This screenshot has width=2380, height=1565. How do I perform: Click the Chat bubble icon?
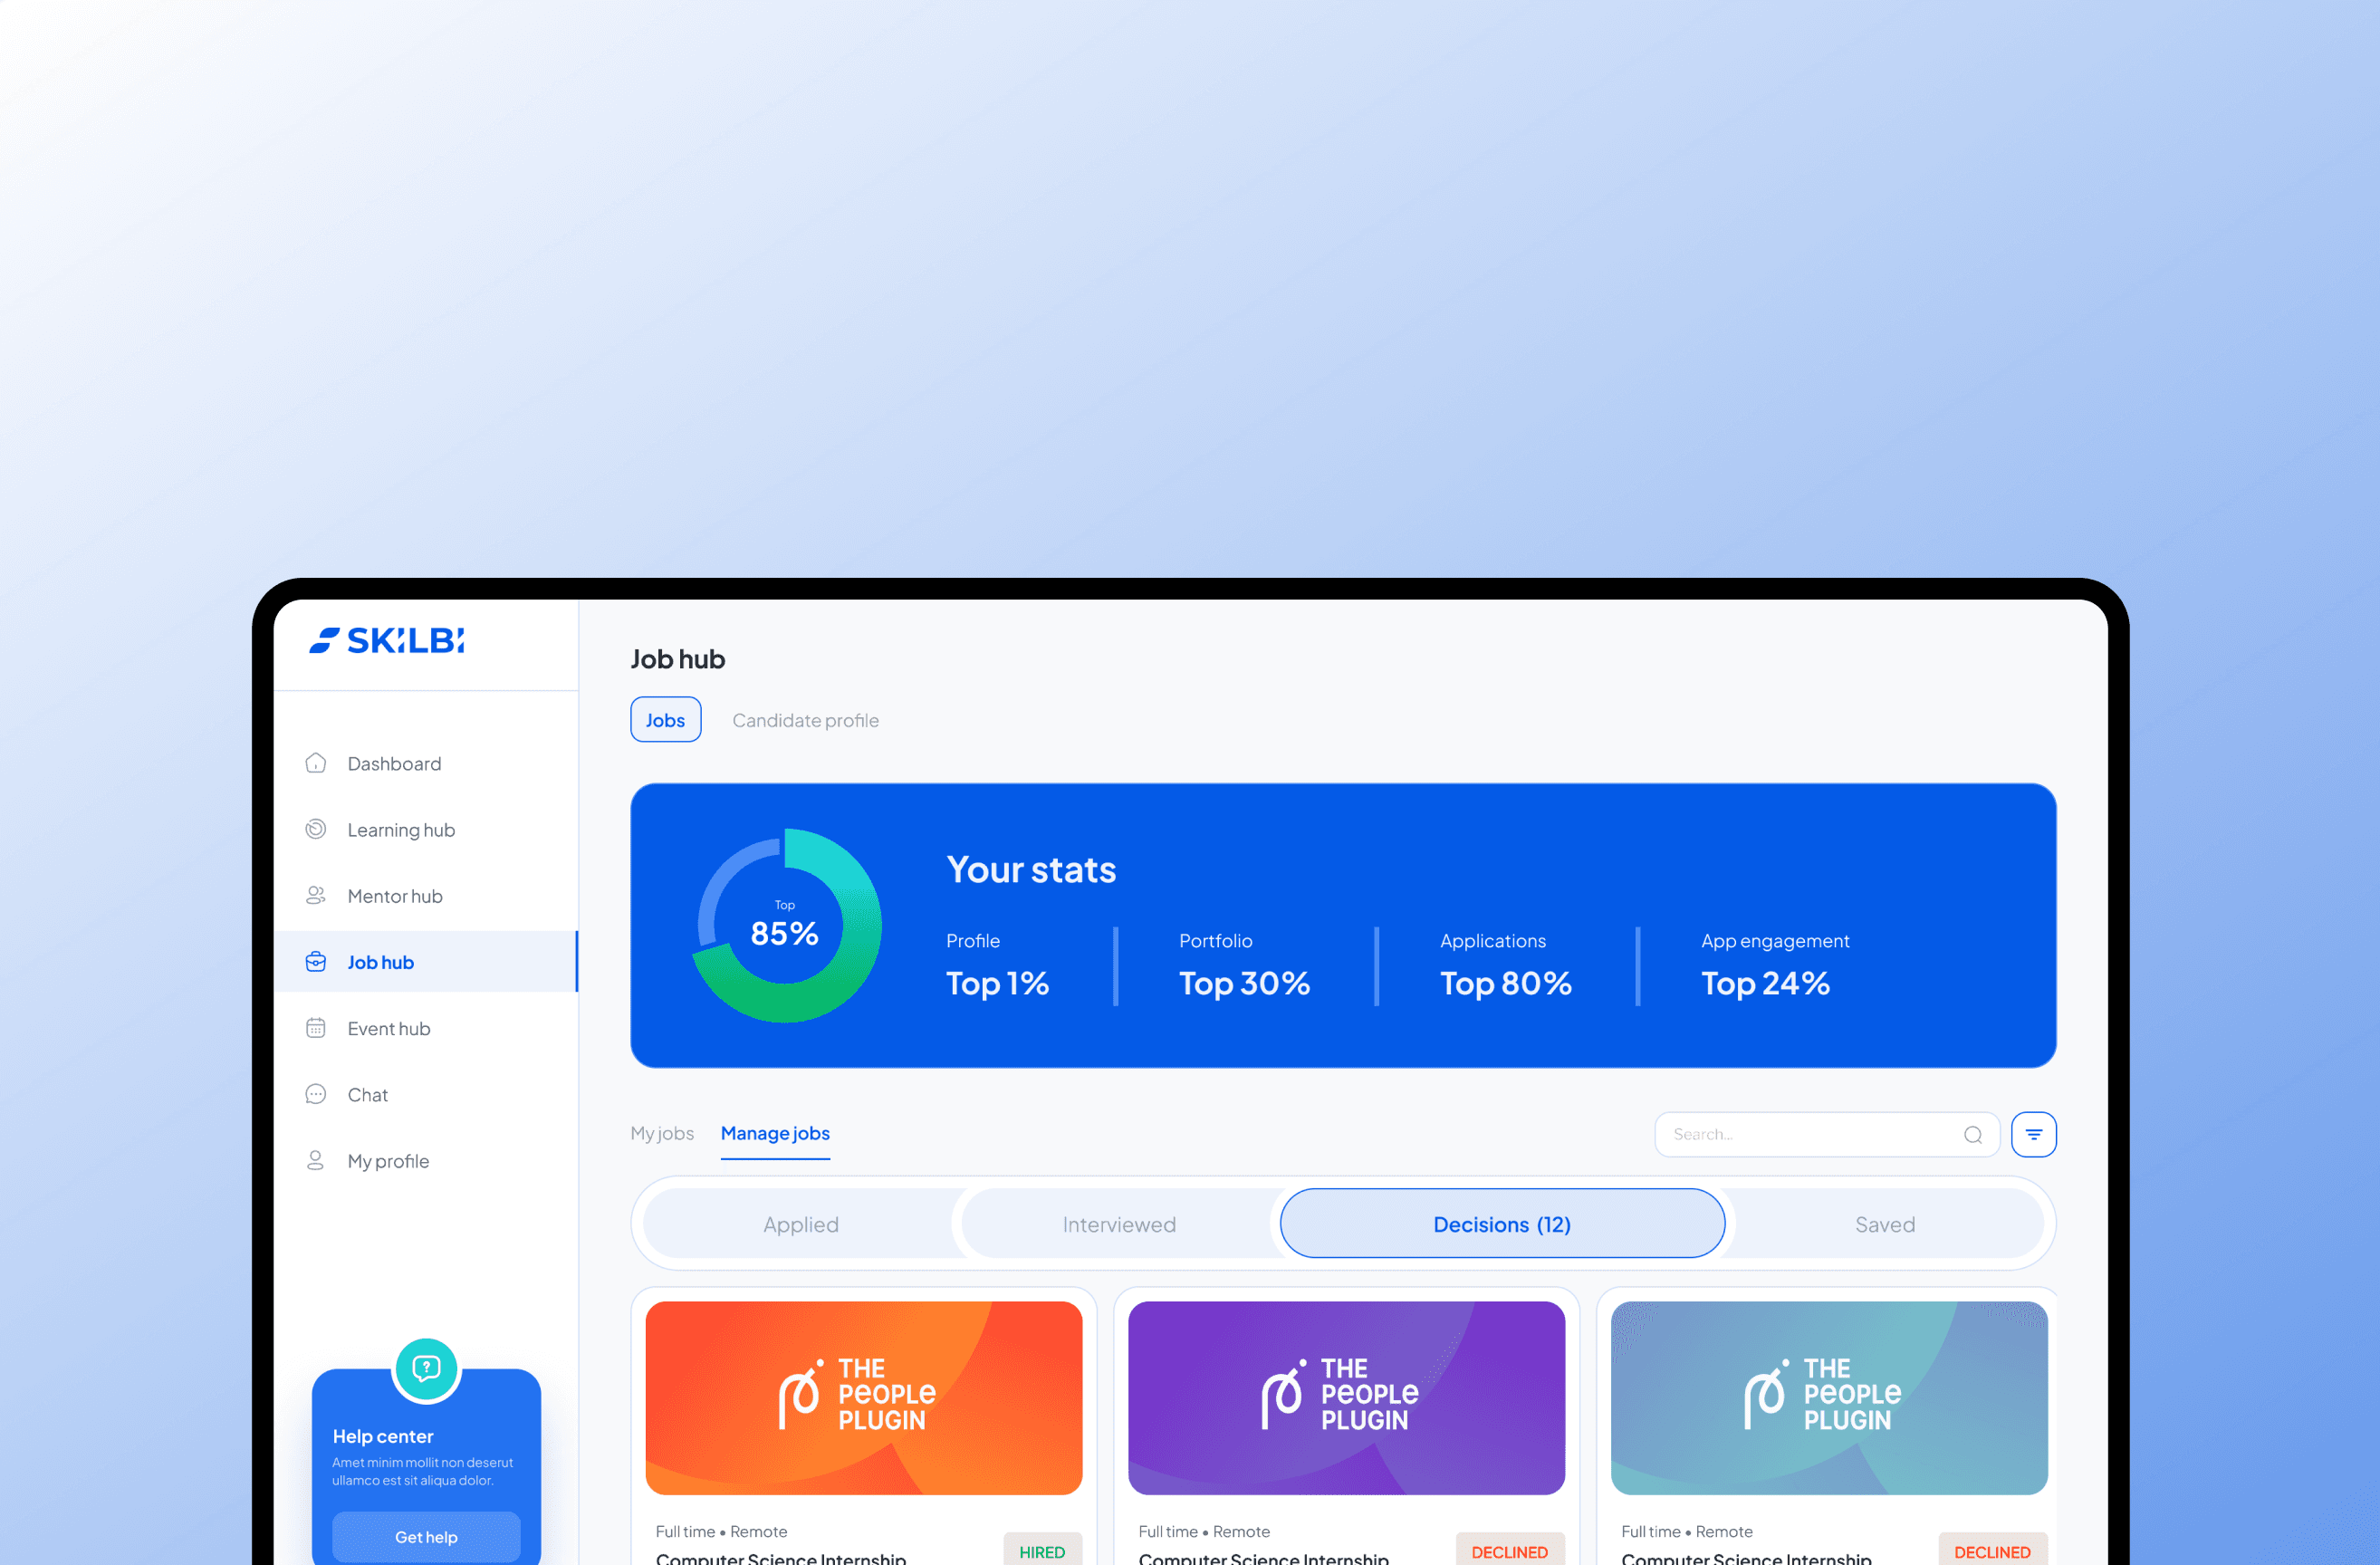pos(316,1094)
